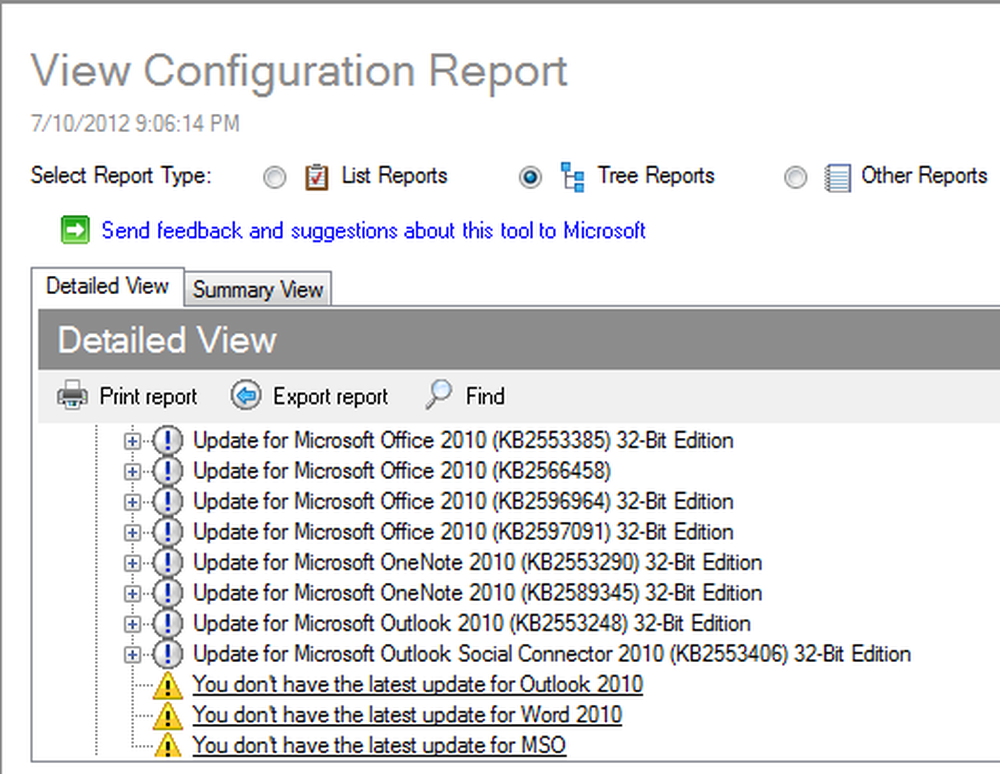The image size is (1000, 774).
Task: Expand the OneNote KB2553290 update node
Action: [x=132, y=563]
